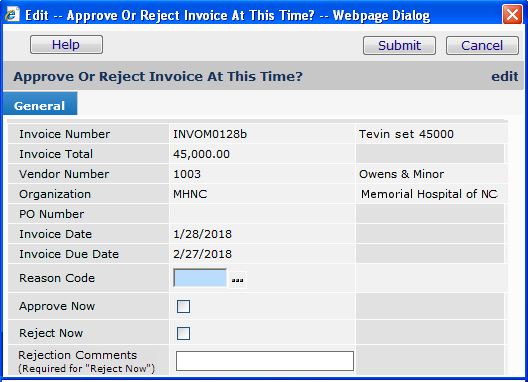This screenshot has width=528, height=382.
Task: Click the Invoice Date 1/28/2018 value
Action: 202,234
